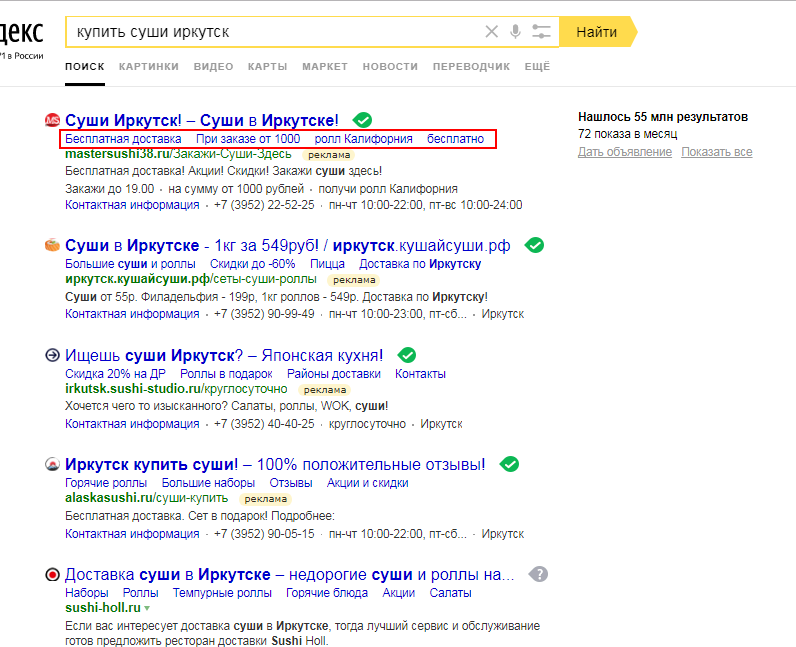Click the При заказе от 1000 sitelink
Viewport: 796px width, 647px height.
pos(248,139)
